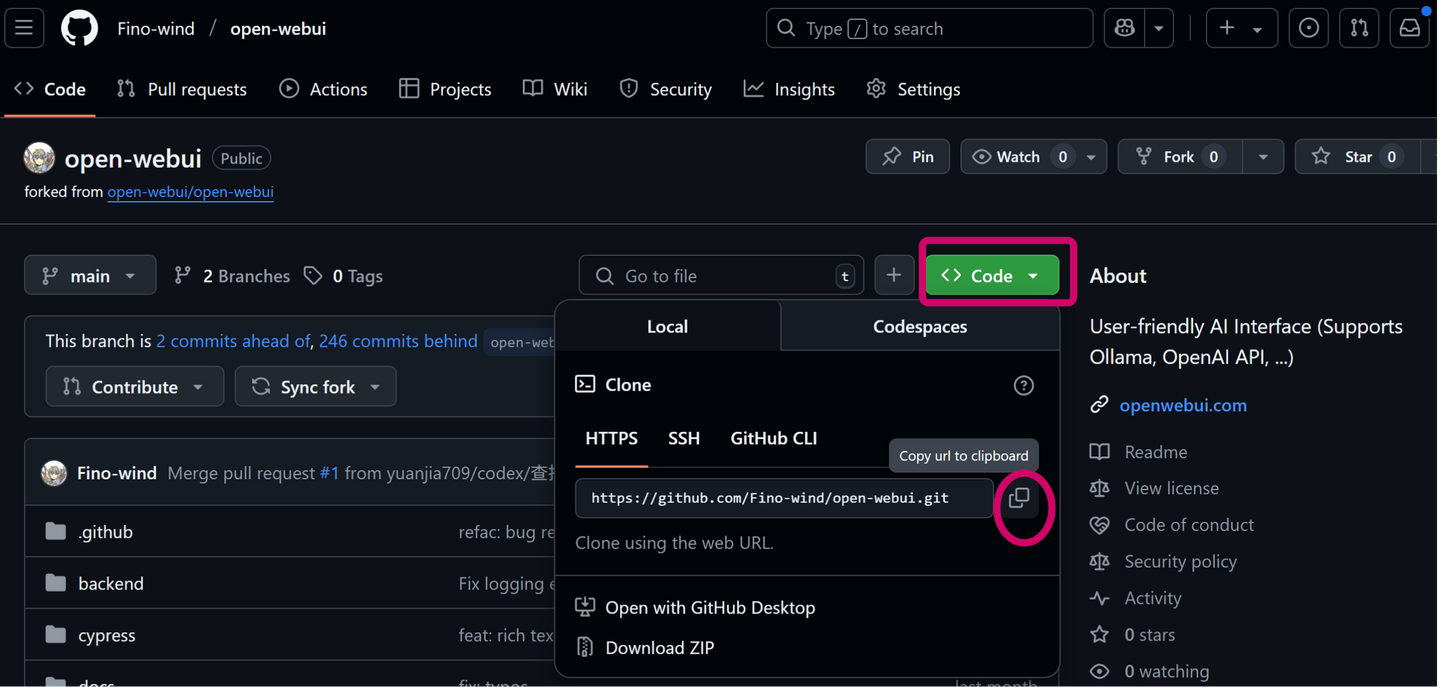Open the Activity link in About
Image resolution: width=1440 pixels, height=687 pixels.
(x=1136, y=598)
